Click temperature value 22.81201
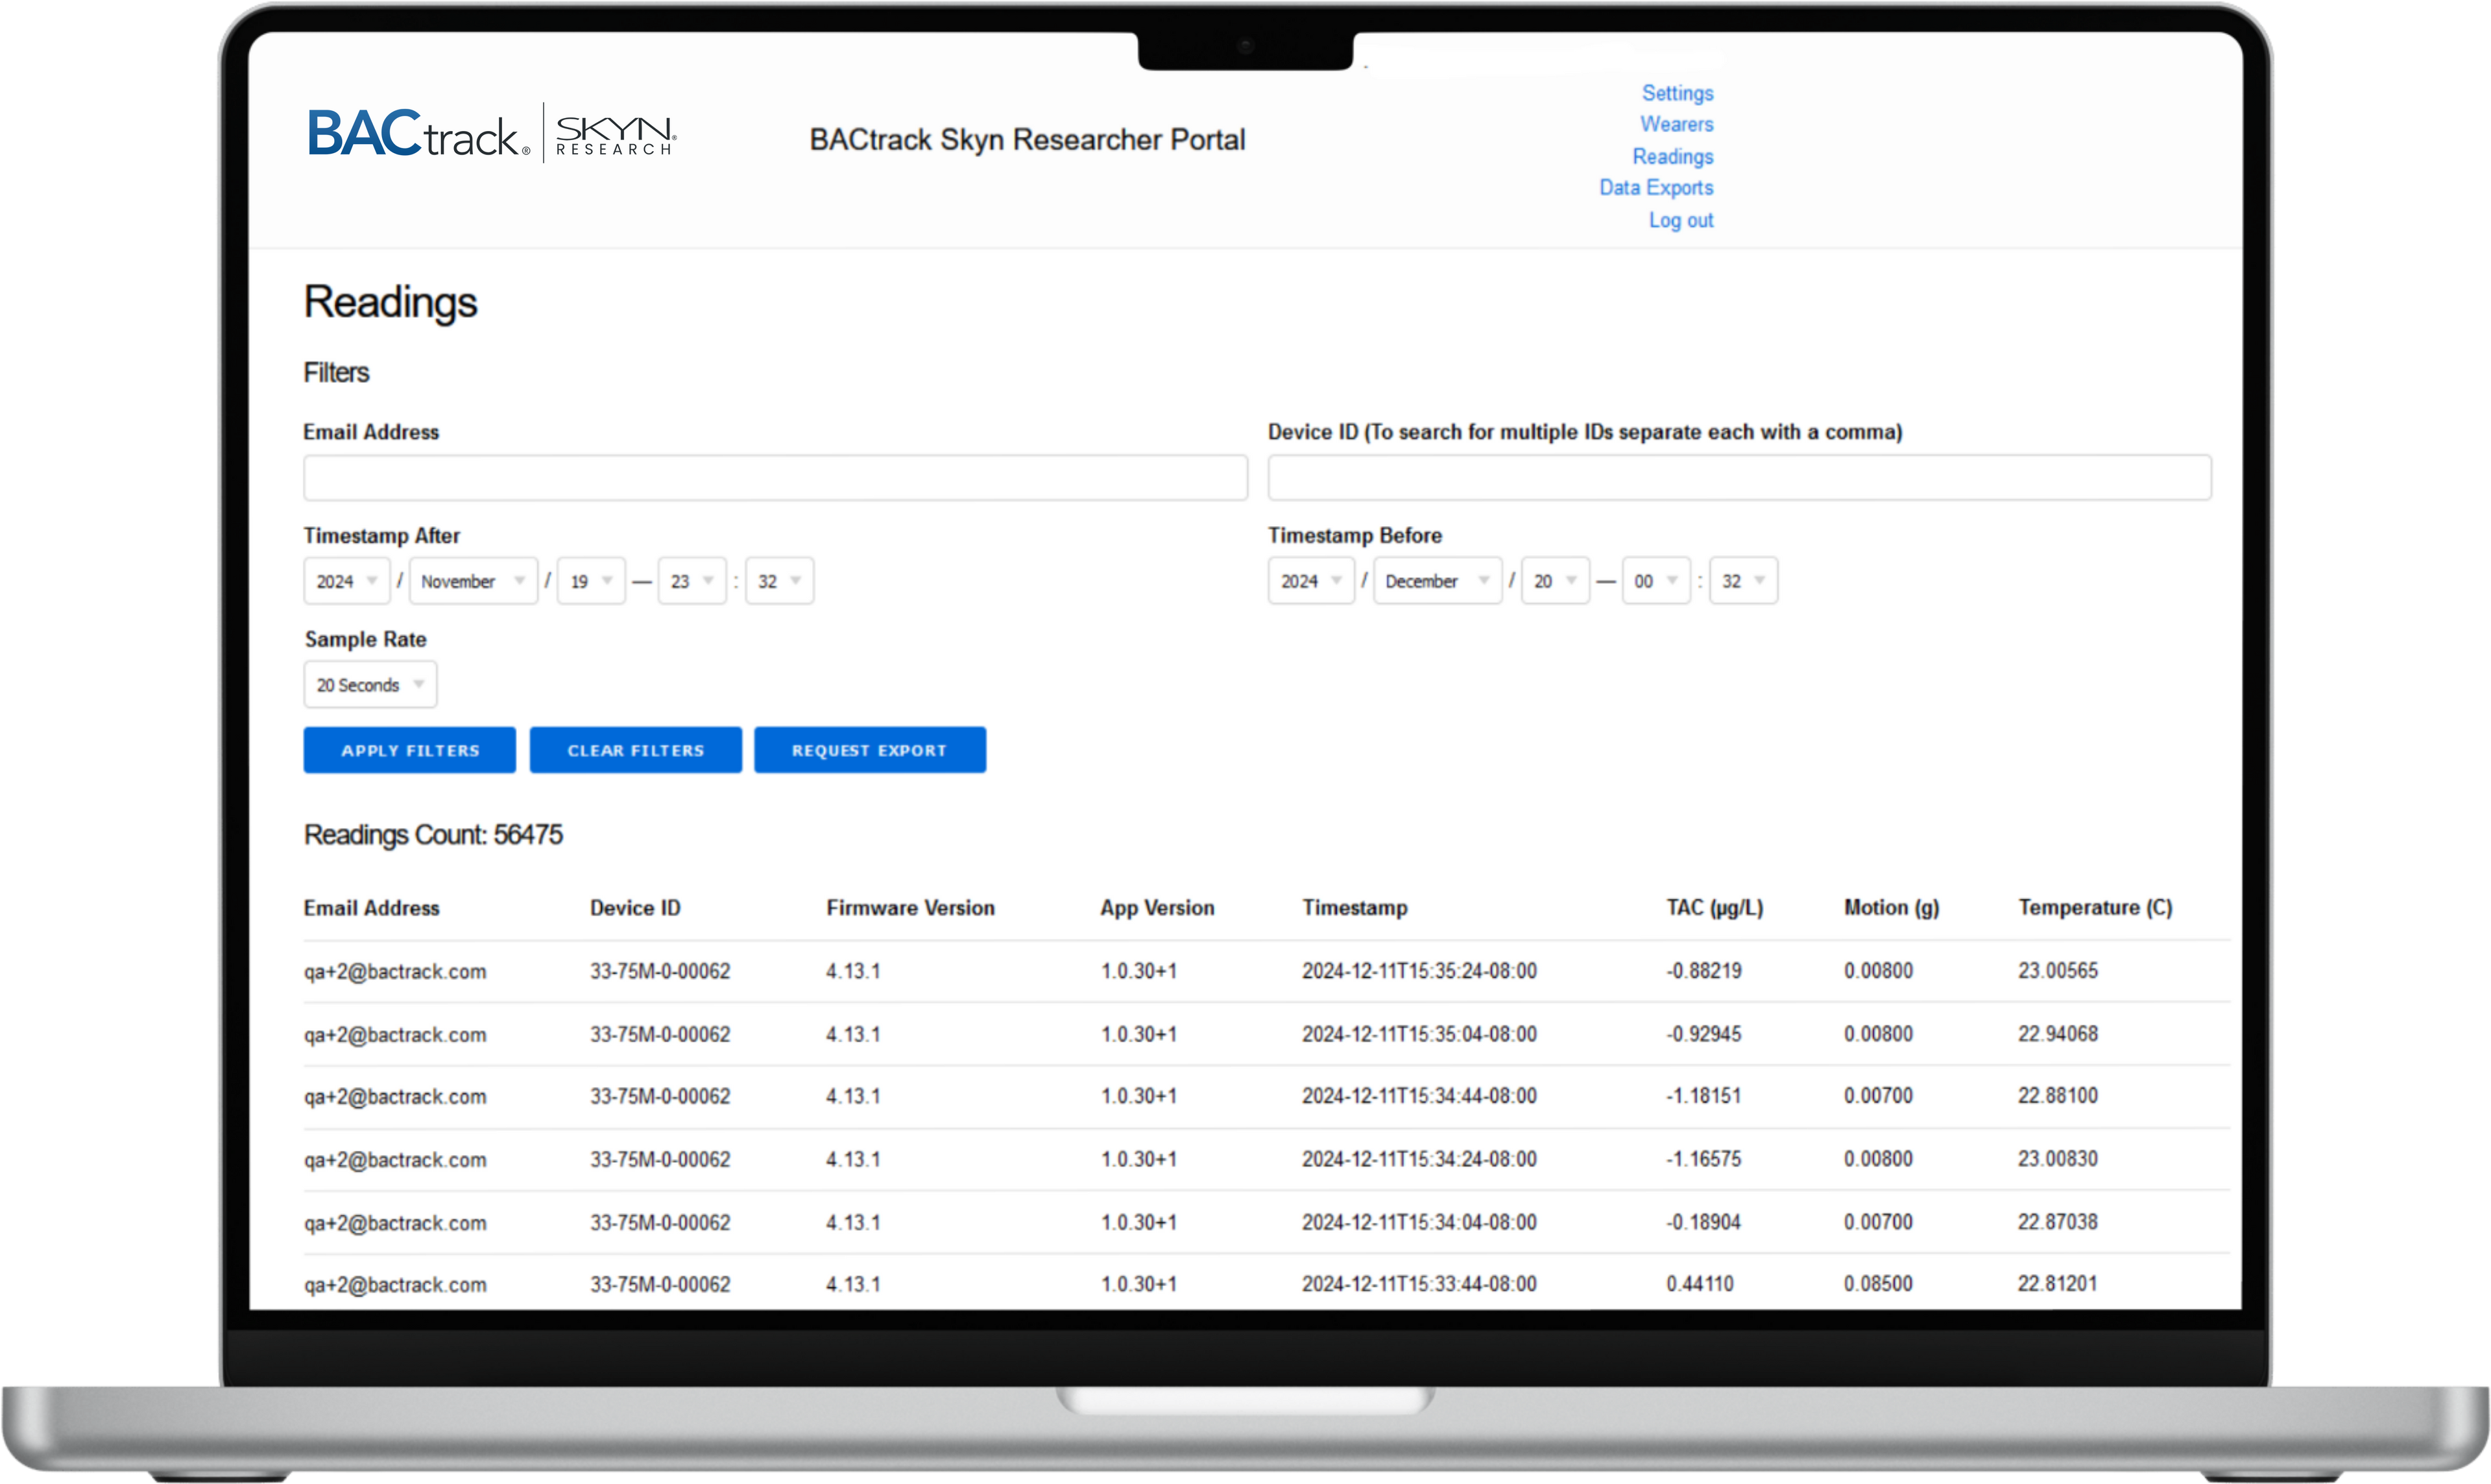 (2058, 1284)
